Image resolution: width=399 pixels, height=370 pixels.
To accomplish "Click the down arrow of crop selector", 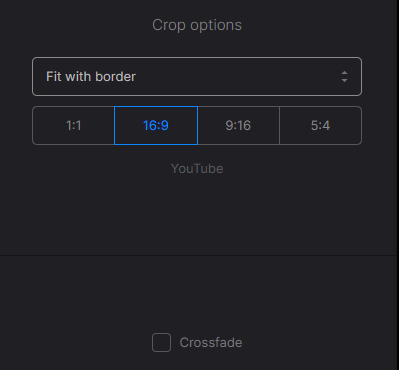I will [x=344, y=81].
